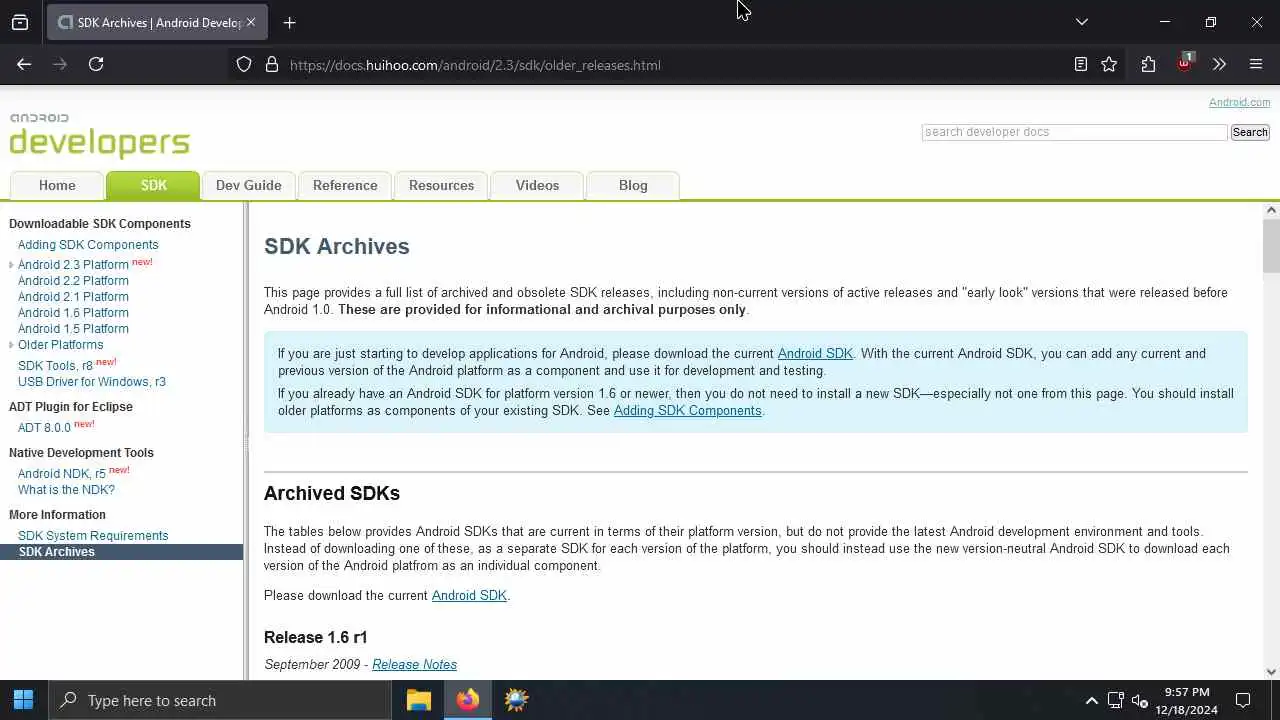Click page scrollbar down arrow

click(x=1271, y=672)
